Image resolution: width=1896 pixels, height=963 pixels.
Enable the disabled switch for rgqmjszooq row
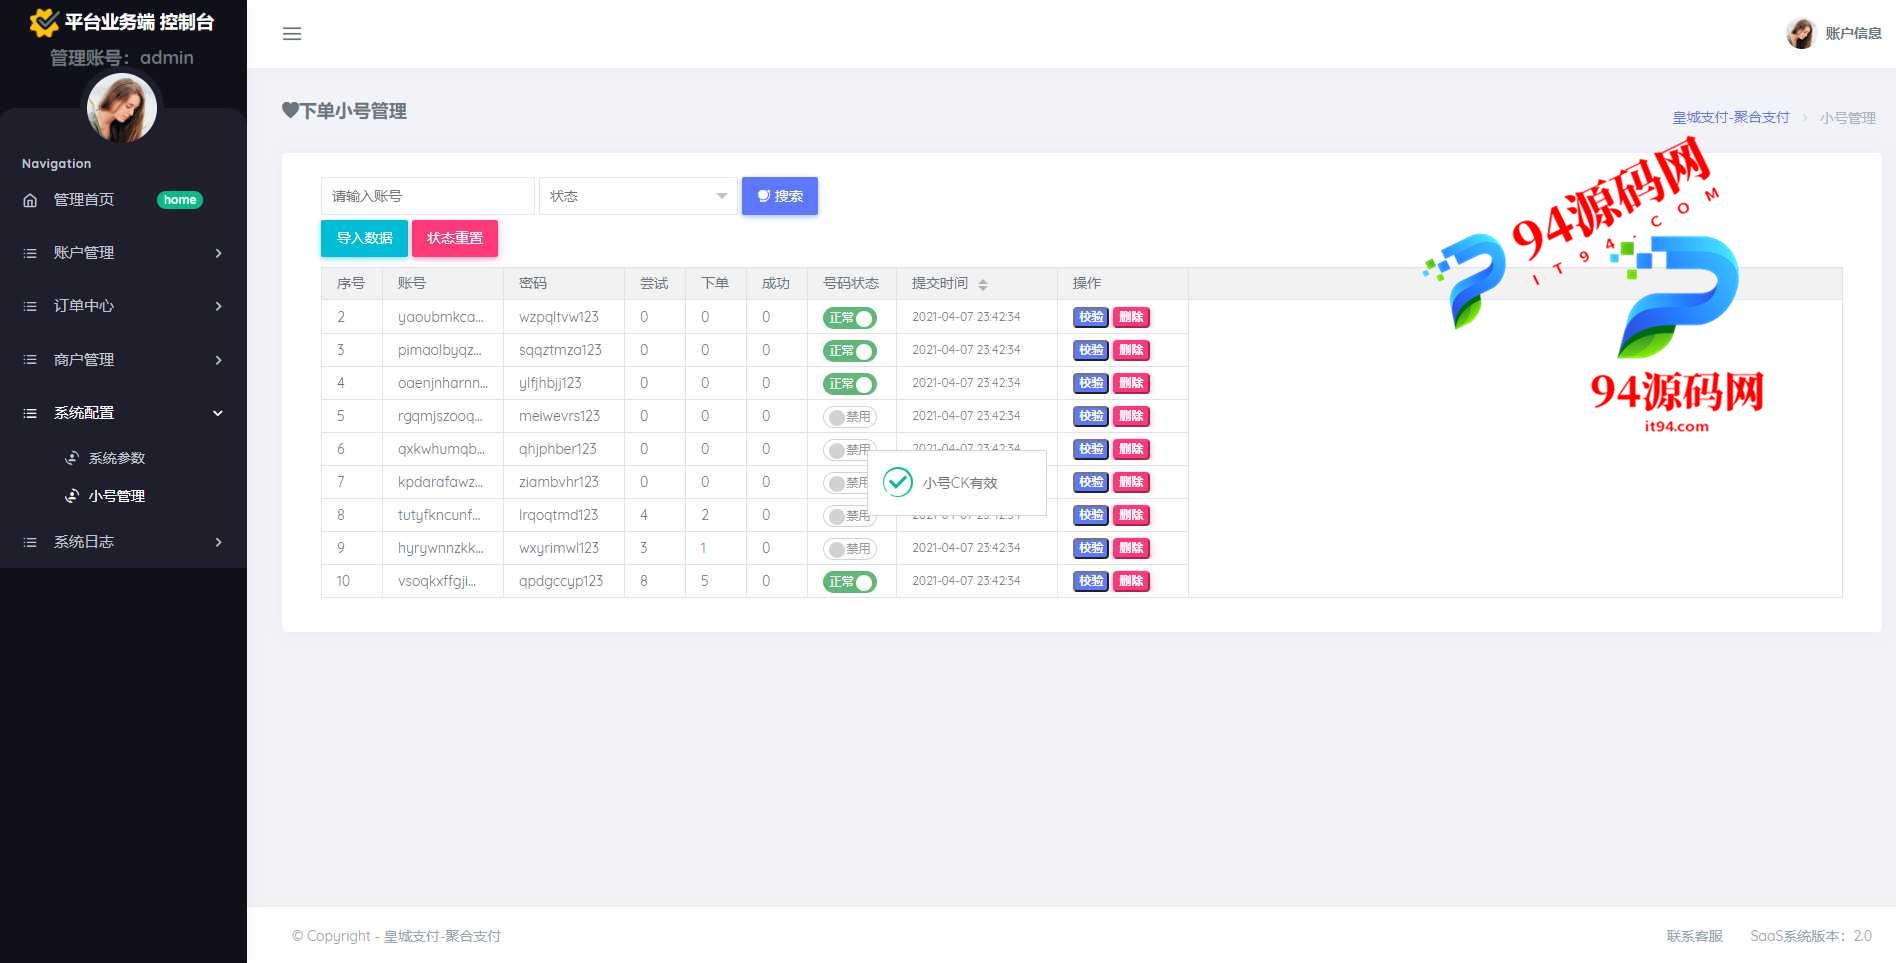click(850, 417)
